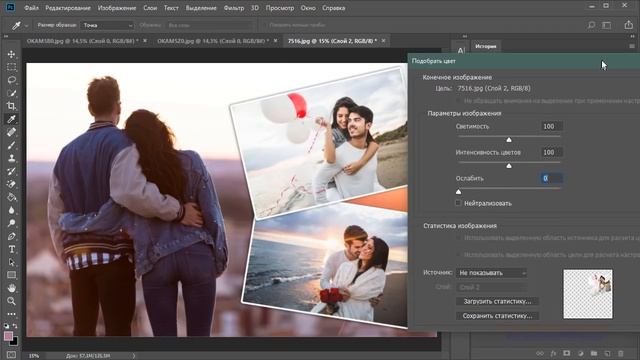This screenshot has width=640, height=360.
Task: Click the Загрузить статистику button
Action: [497, 301]
